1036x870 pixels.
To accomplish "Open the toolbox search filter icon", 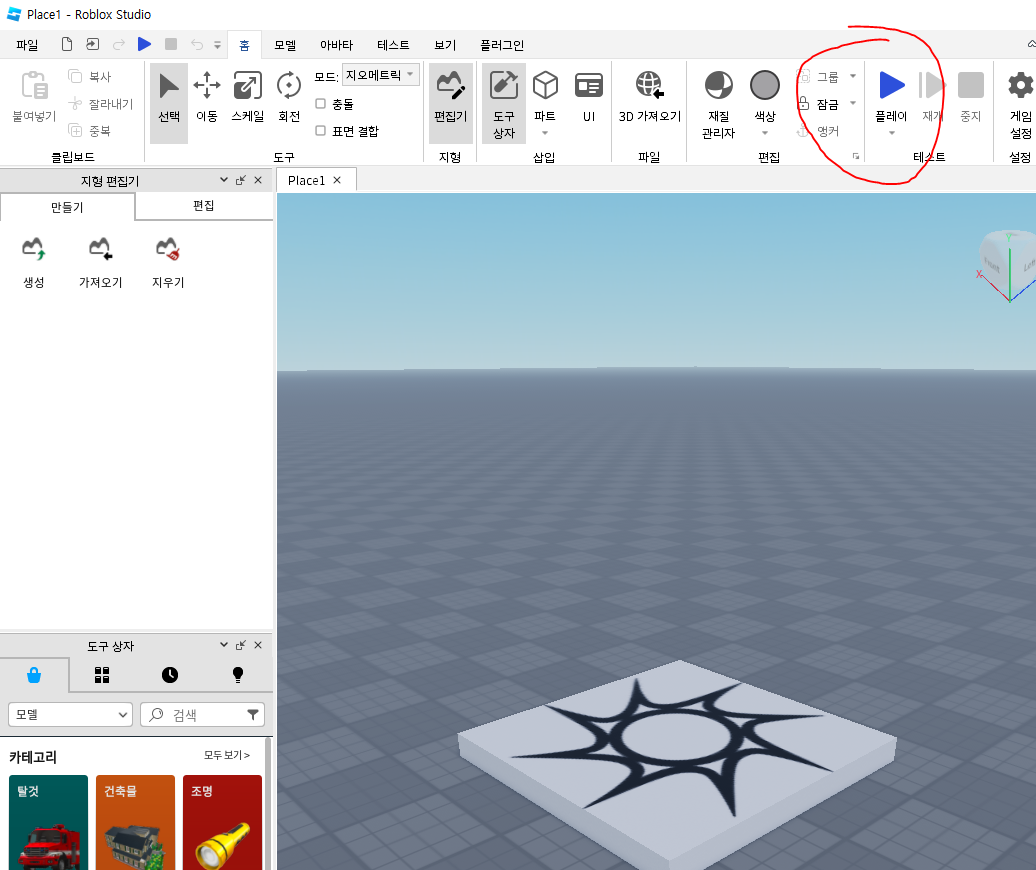I will point(253,715).
